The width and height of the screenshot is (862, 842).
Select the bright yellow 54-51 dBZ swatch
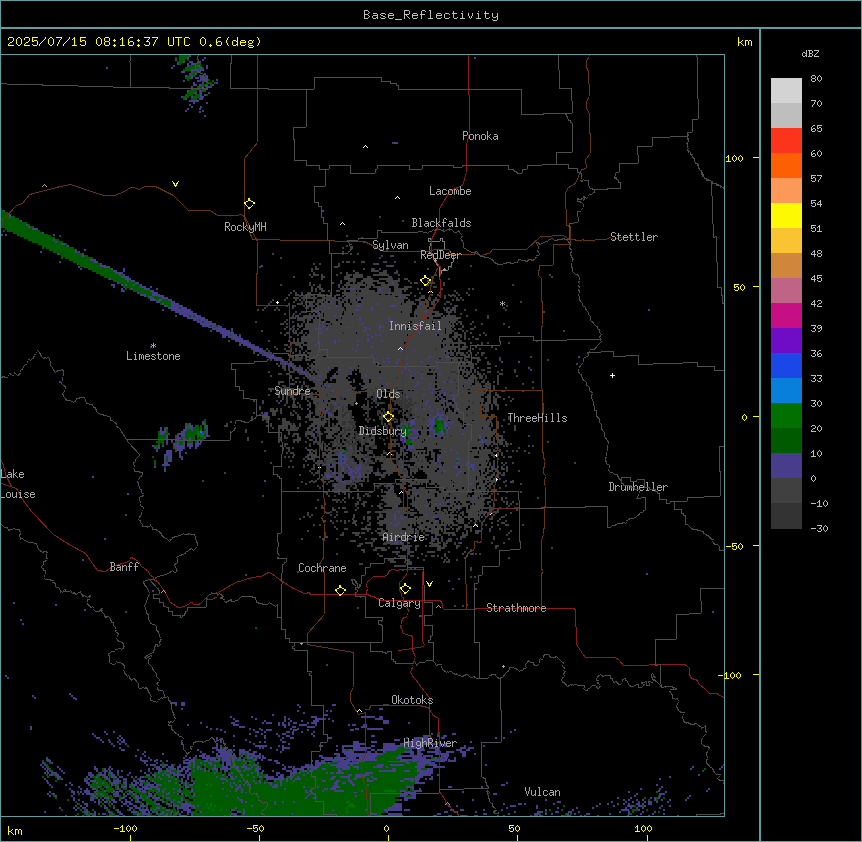[x=786, y=215]
